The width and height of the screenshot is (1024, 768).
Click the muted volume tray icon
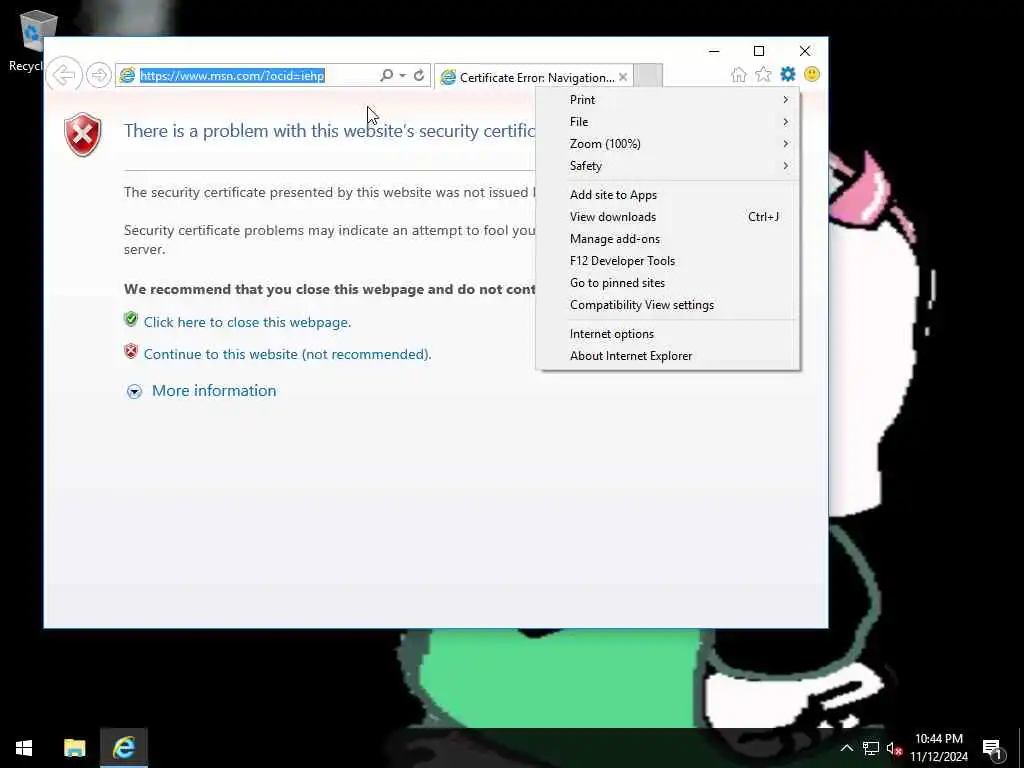coord(894,748)
